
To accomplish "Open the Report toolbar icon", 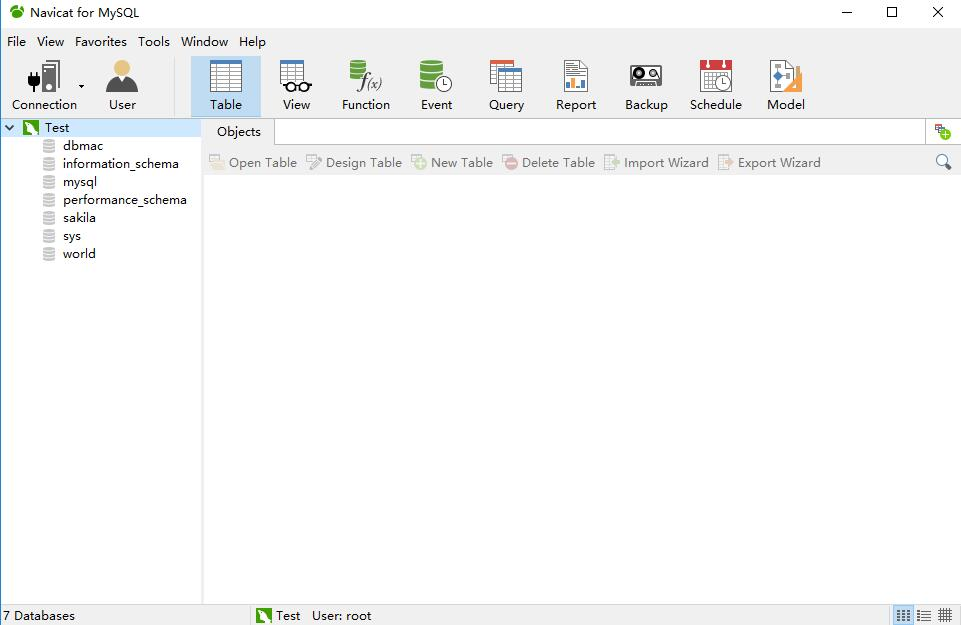I will pyautogui.click(x=576, y=86).
